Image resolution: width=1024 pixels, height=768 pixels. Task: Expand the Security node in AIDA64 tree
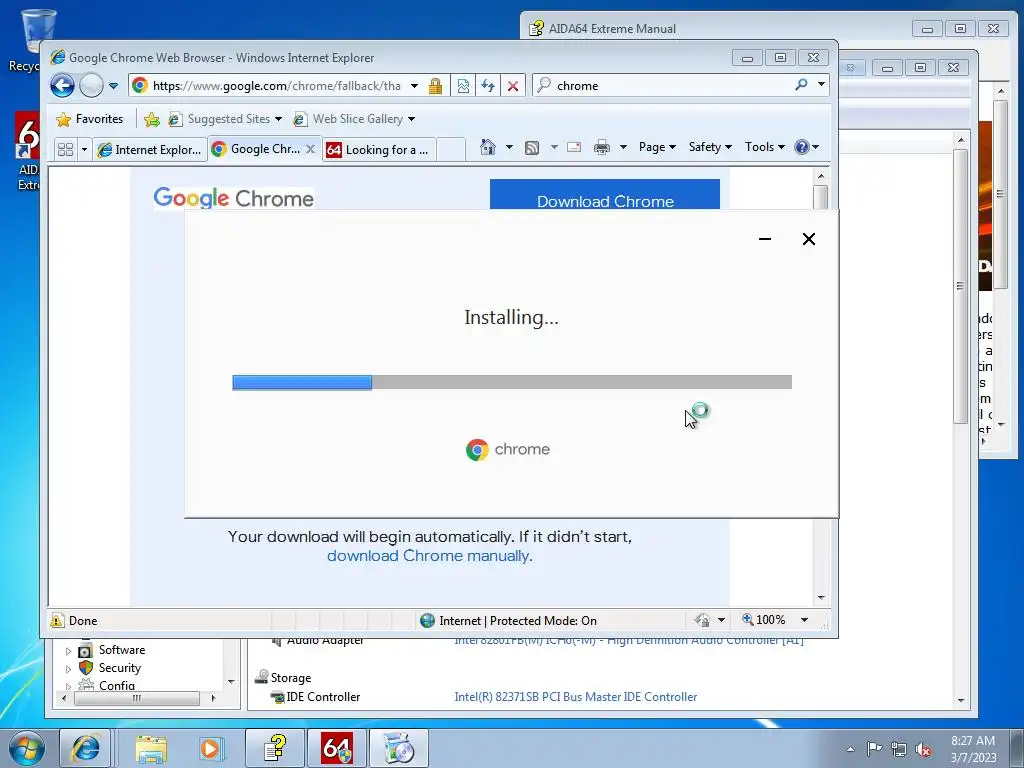tap(68, 669)
